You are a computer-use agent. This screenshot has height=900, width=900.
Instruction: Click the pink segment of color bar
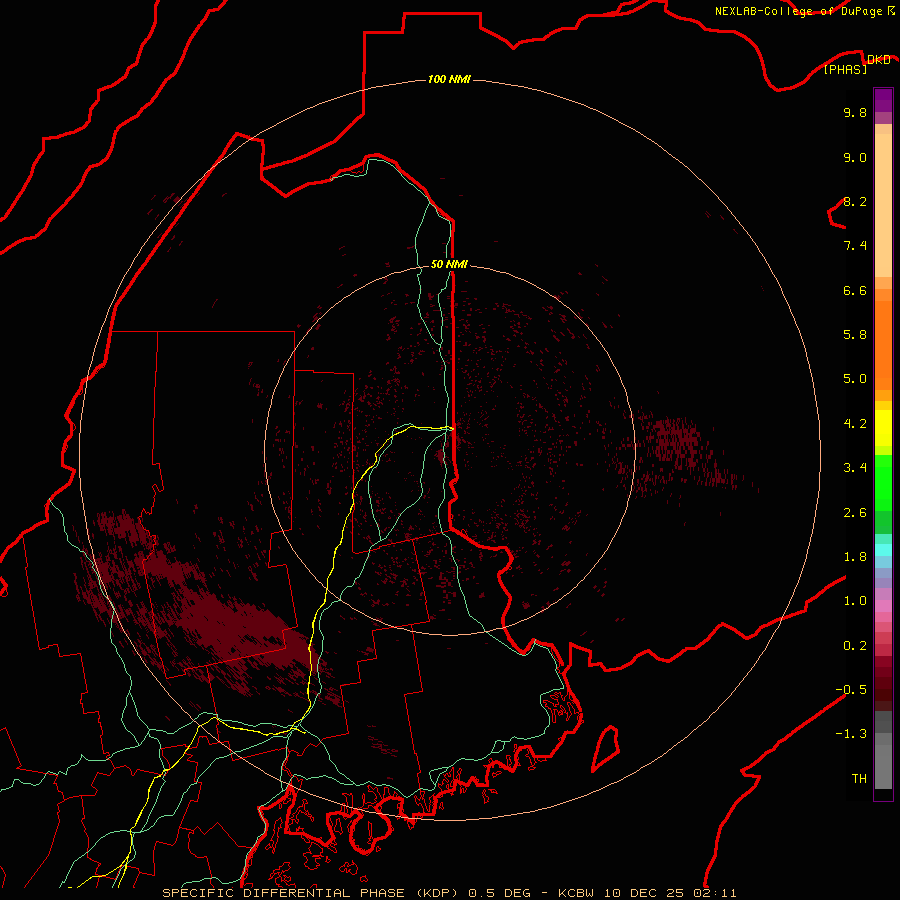point(883,606)
